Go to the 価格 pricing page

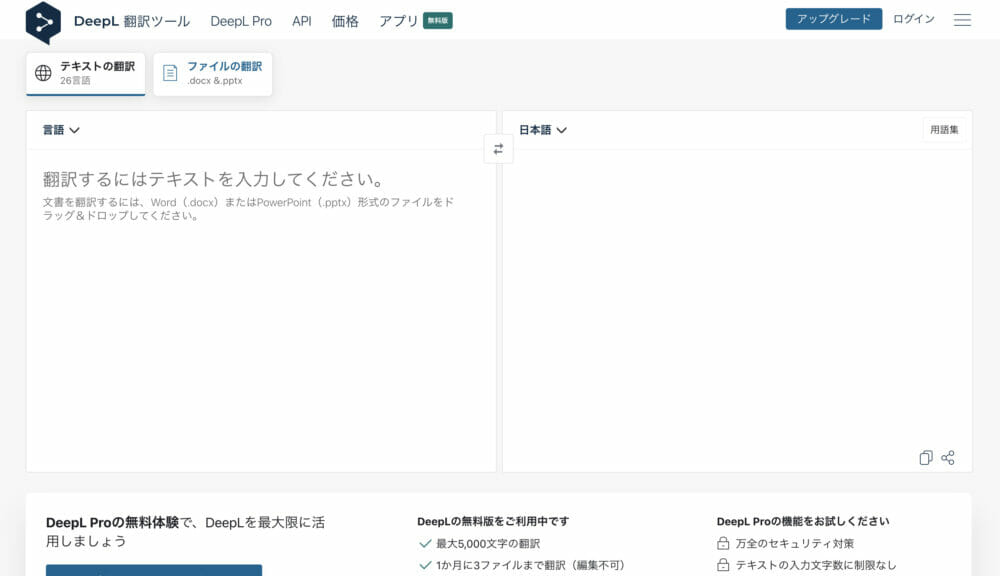tap(345, 21)
